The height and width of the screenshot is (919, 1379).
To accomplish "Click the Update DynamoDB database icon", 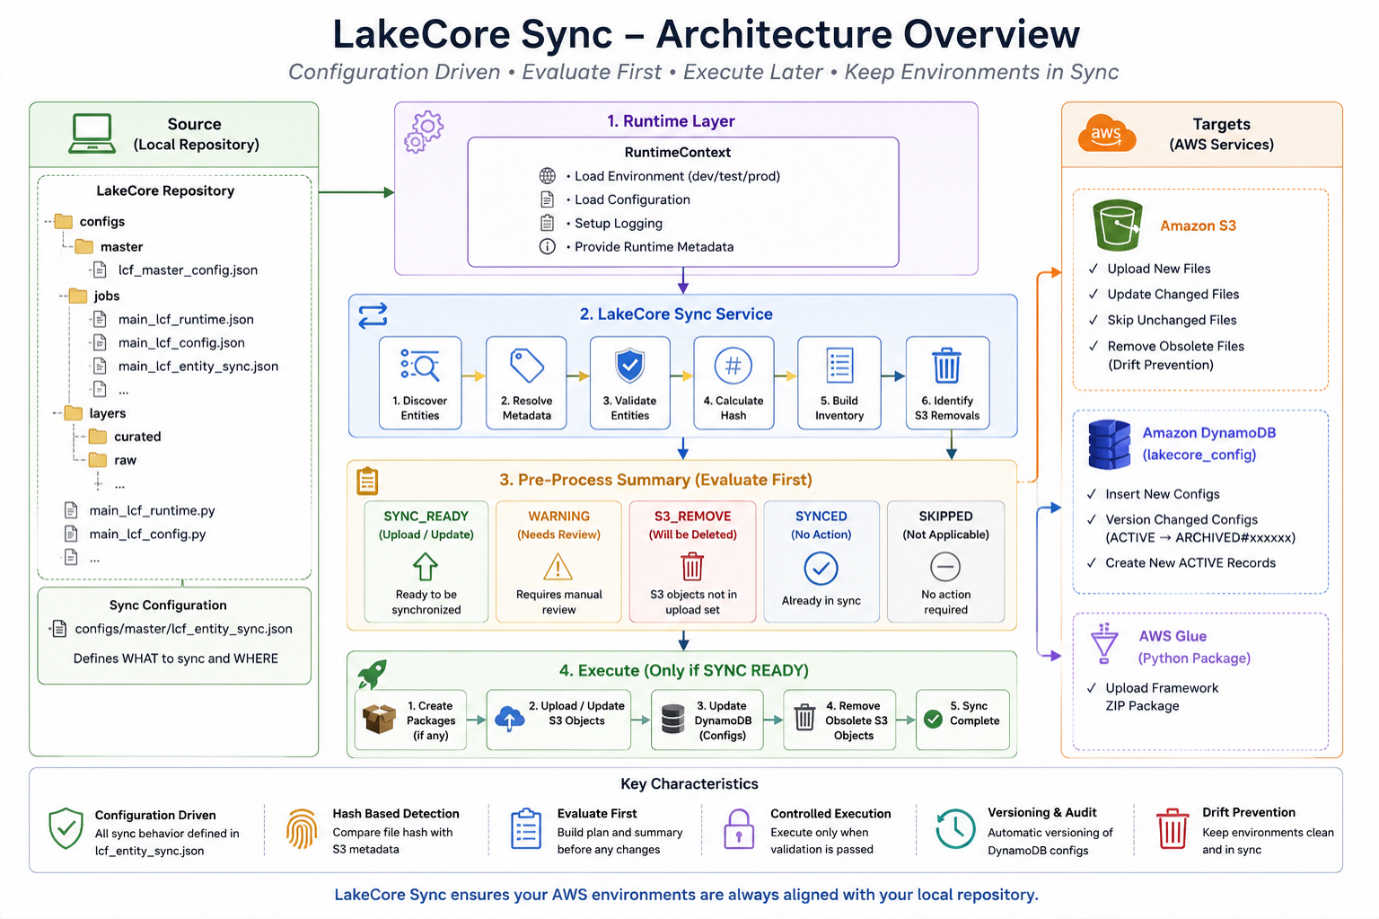I will [674, 719].
